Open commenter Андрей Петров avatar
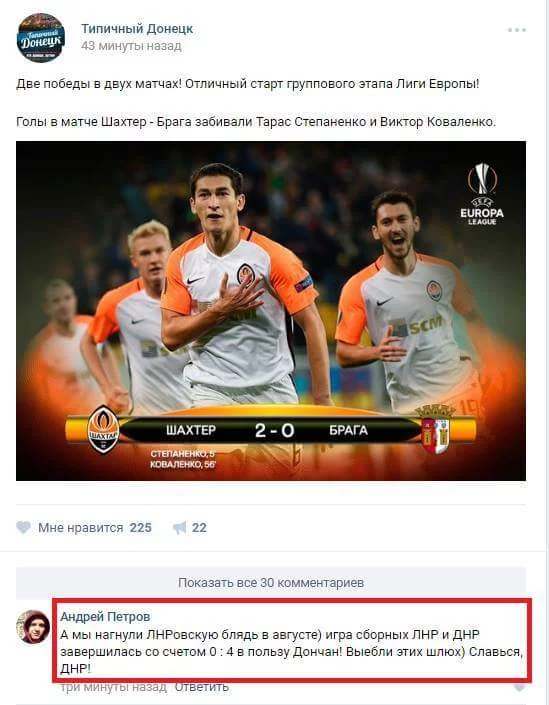The width and height of the screenshot is (549, 705). pyautogui.click(x=33, y=627)
